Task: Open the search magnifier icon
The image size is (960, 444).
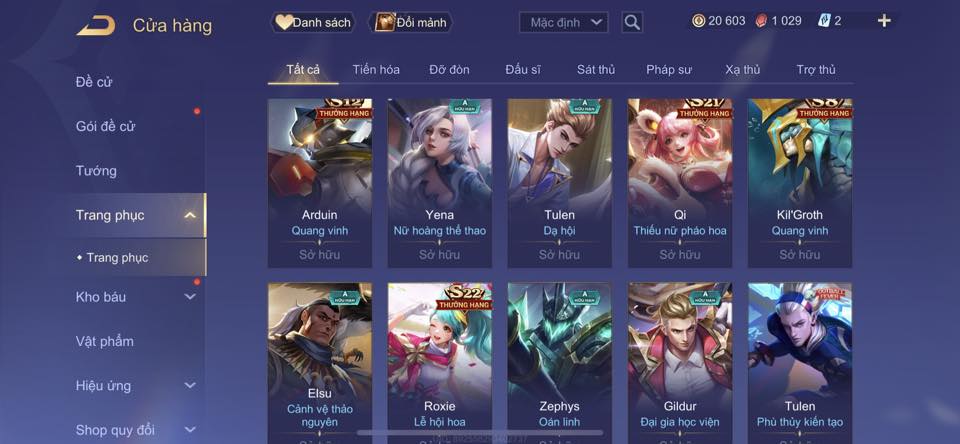Action: [x=632, y=23]
